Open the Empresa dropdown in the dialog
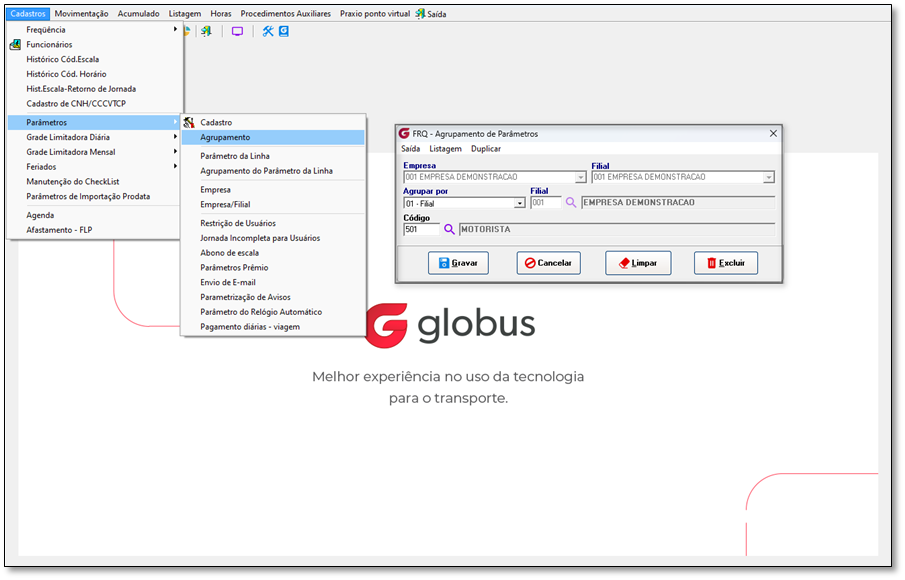Screen dimensions: 905x580 click(x=581, y=177)
